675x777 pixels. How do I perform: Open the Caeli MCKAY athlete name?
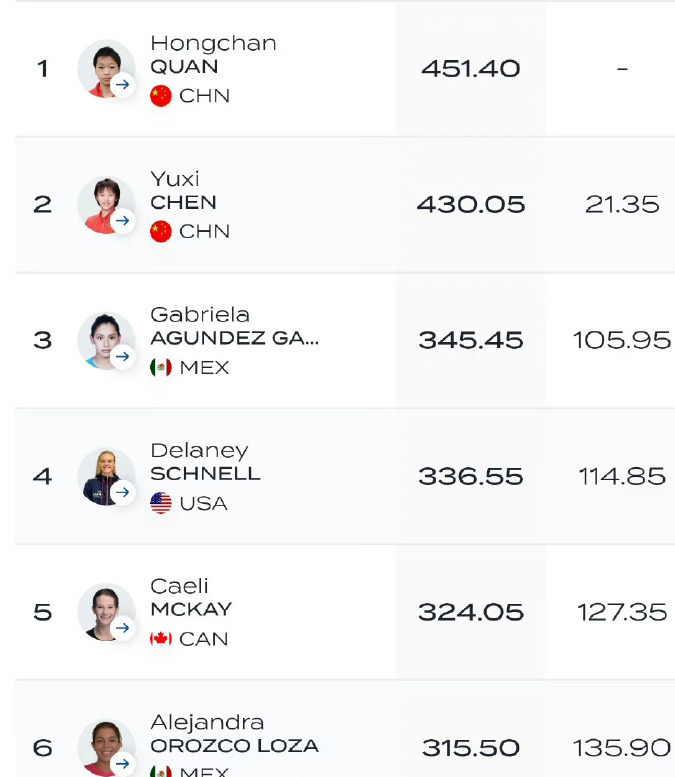point(191,598)
